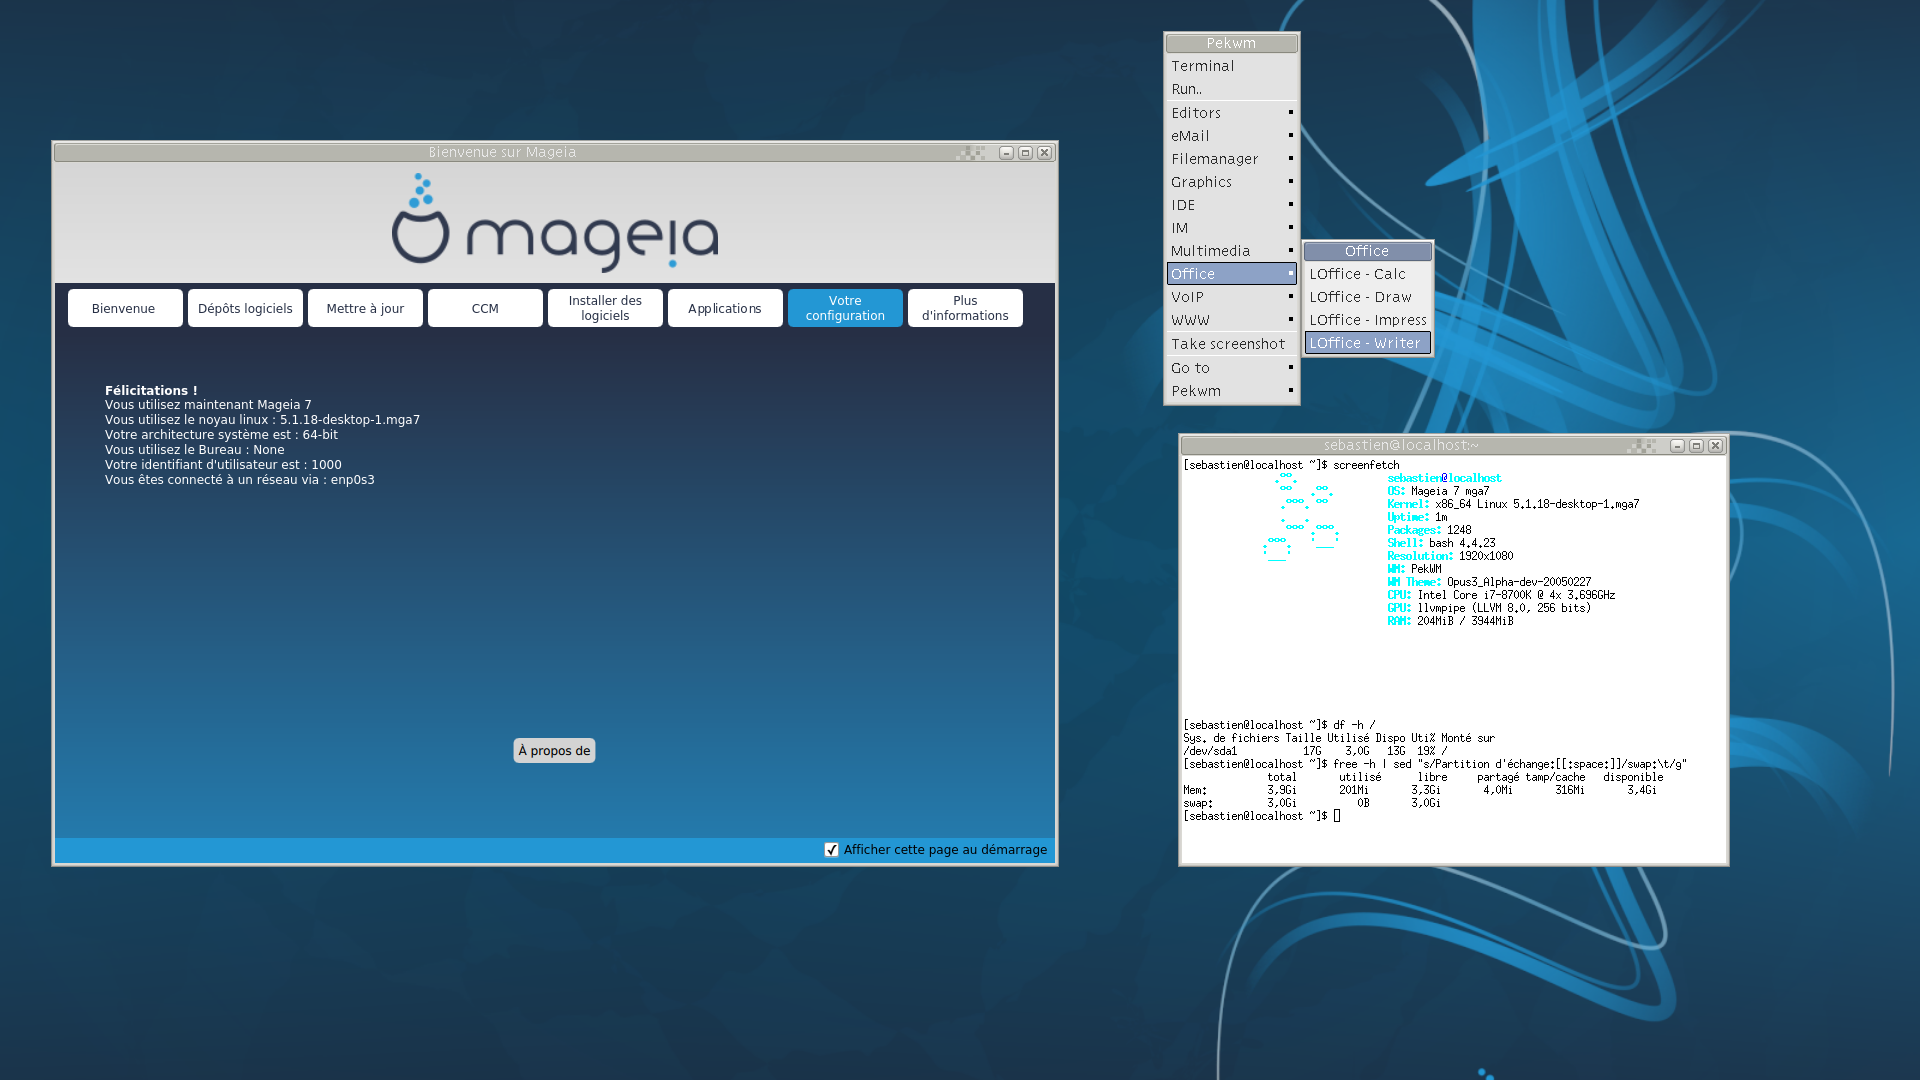Click 'WM Theme: Opus3_Alpha-dev-20050227' in terminal
1920x1080 pixels.
pyautogui.click(x=1489, y=582)
